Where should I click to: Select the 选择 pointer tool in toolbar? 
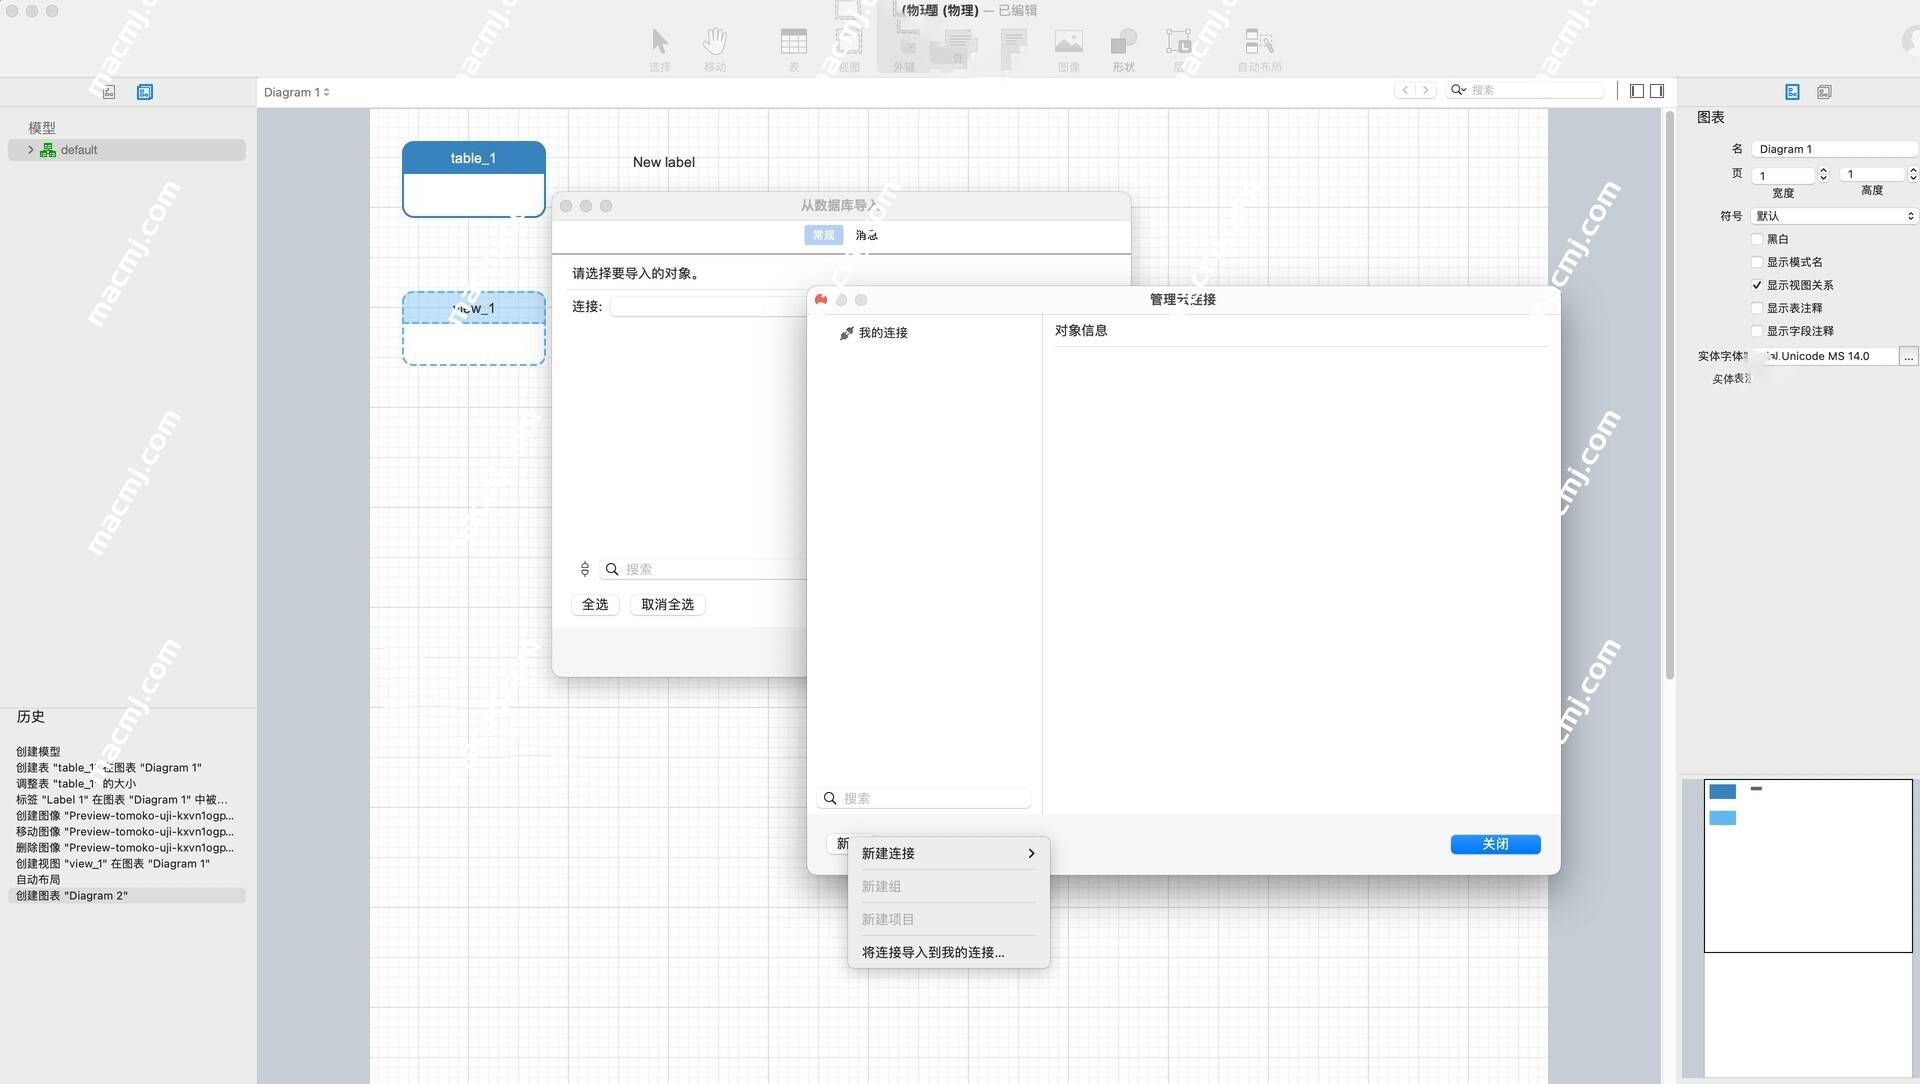pyautogui.click(x=659, y=48)
